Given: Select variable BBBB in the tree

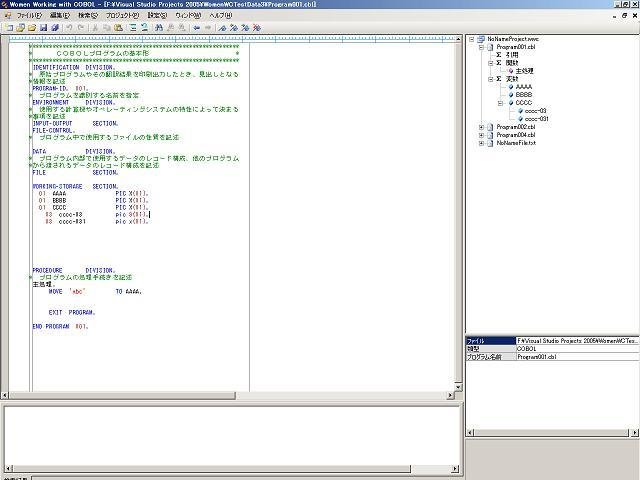Looking at the screenshot, I should tap(524, 95).
